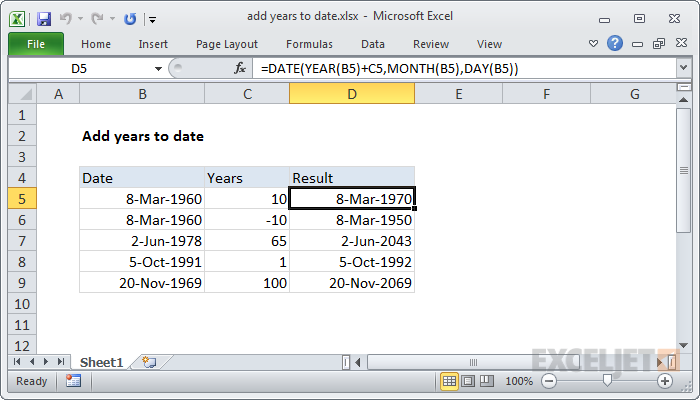The height and width of the screenshot is (400, 700).
Task: Expand the Name Box dropdown
Action: [158, 68]
